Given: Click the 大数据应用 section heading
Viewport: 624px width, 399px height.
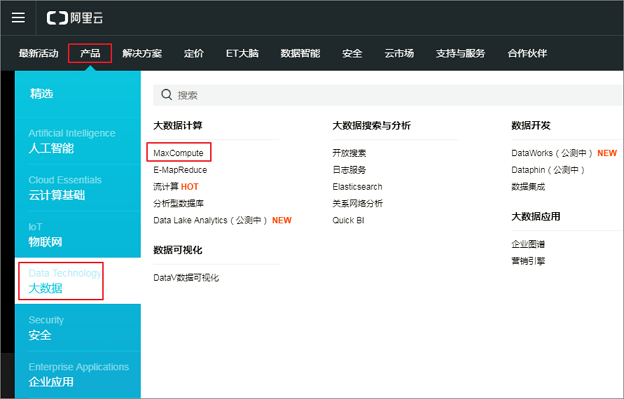Looking at the screenshot, I should (x=536, y=217).
